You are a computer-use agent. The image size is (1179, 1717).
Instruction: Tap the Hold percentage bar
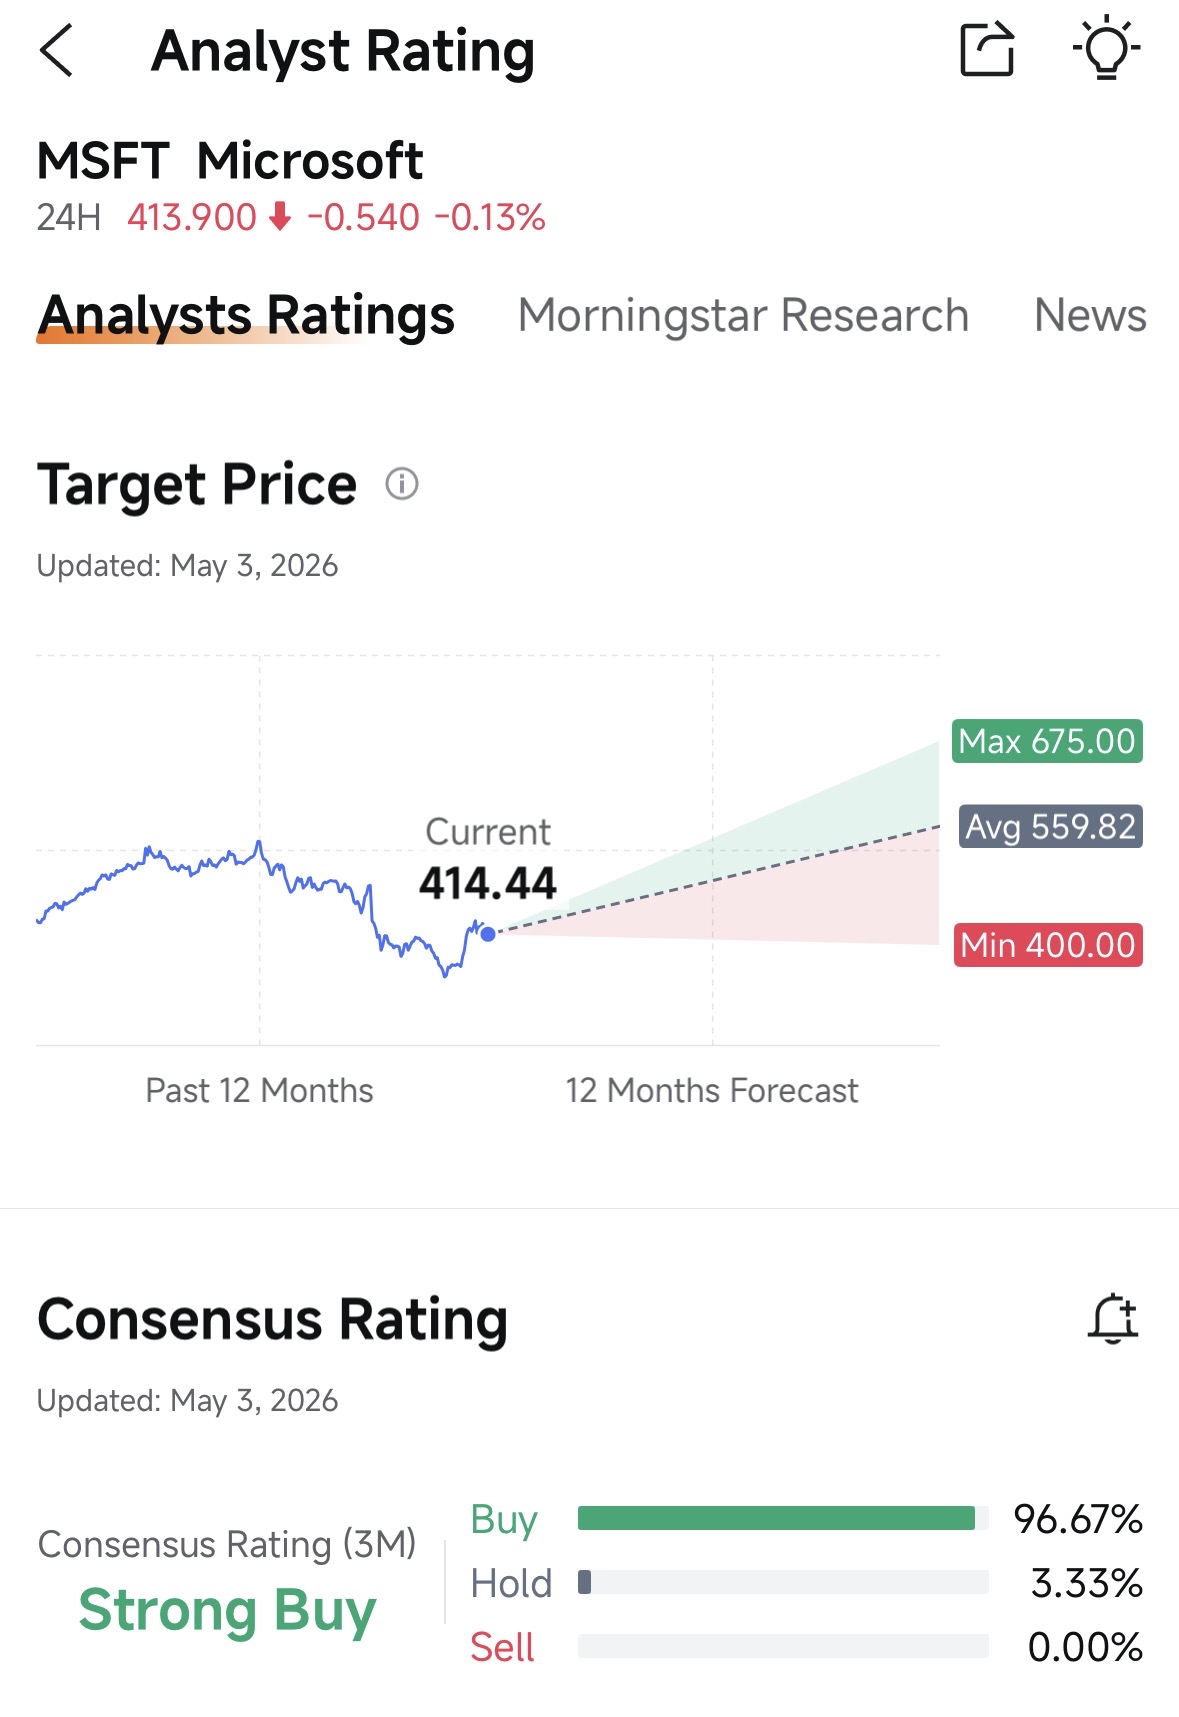[783, 1582]
